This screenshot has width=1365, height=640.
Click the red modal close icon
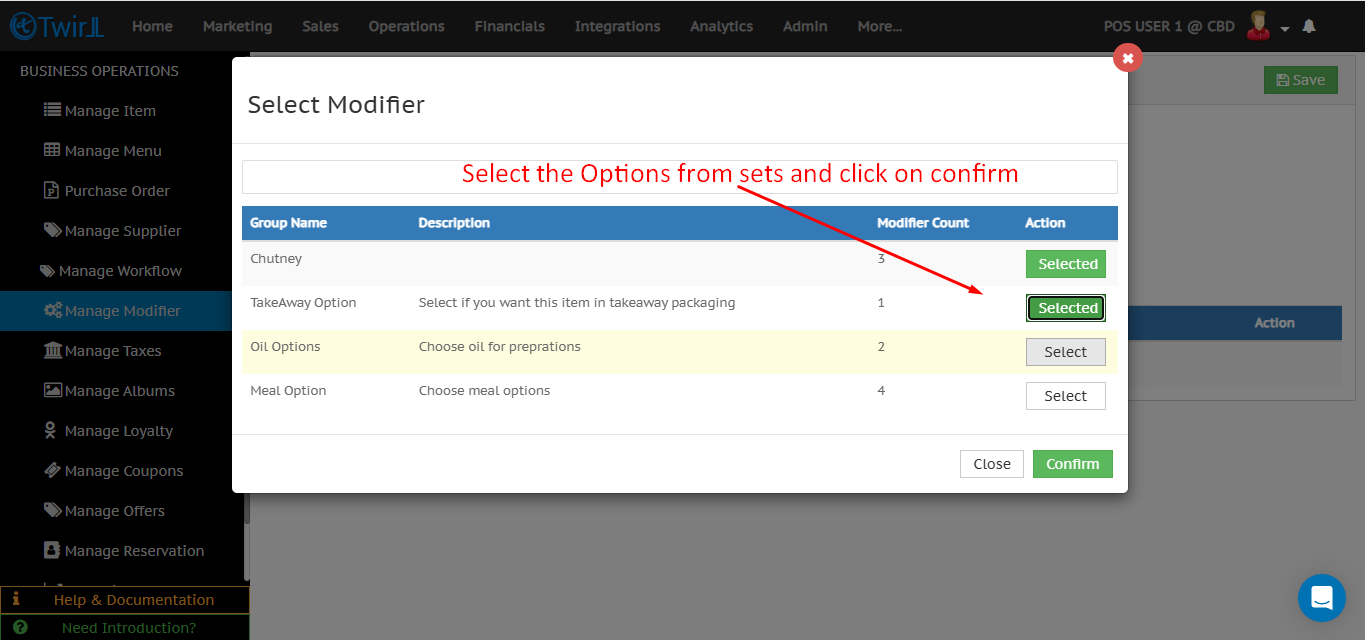click(1127, 58)
